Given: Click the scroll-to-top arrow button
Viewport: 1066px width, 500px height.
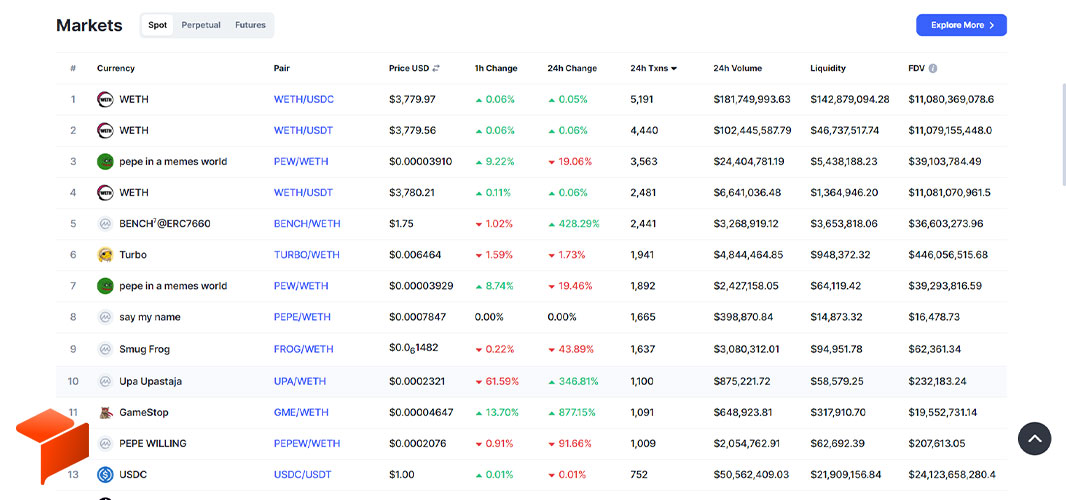Looking at the screenshot, I should 1034,439.
